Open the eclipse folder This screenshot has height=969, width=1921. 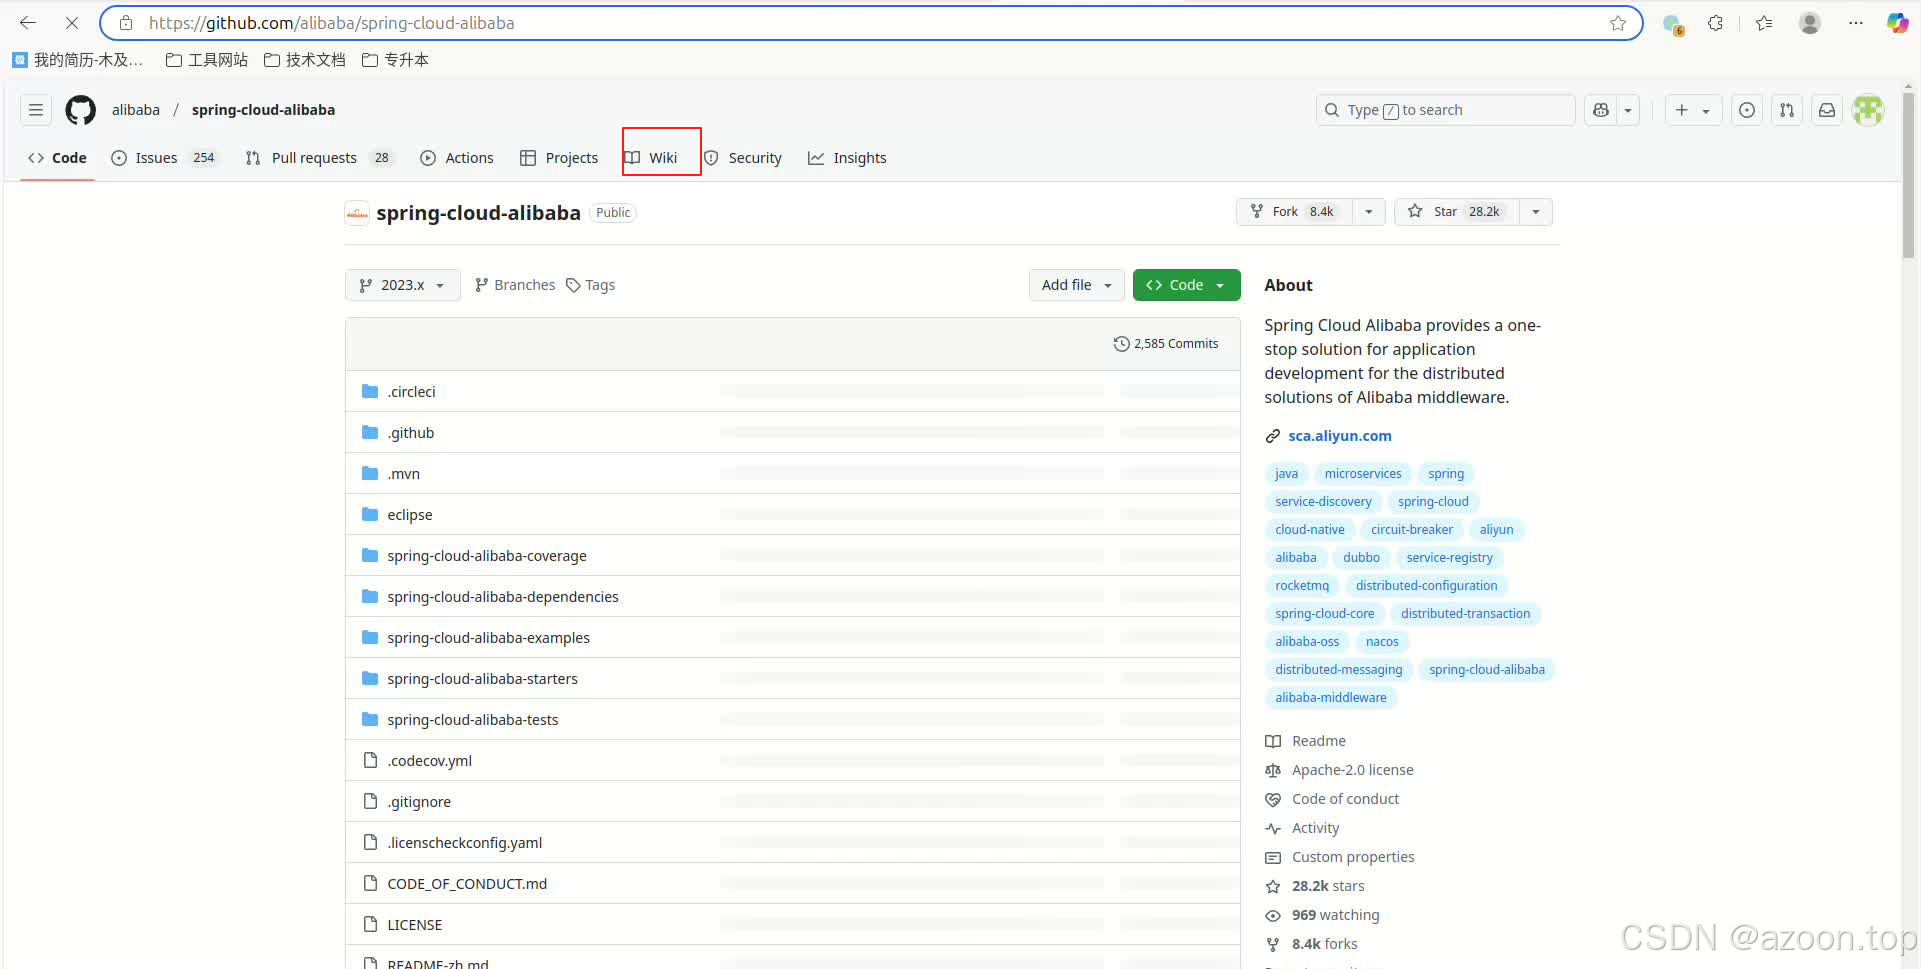pyautogui.click(x=410, y=515)
